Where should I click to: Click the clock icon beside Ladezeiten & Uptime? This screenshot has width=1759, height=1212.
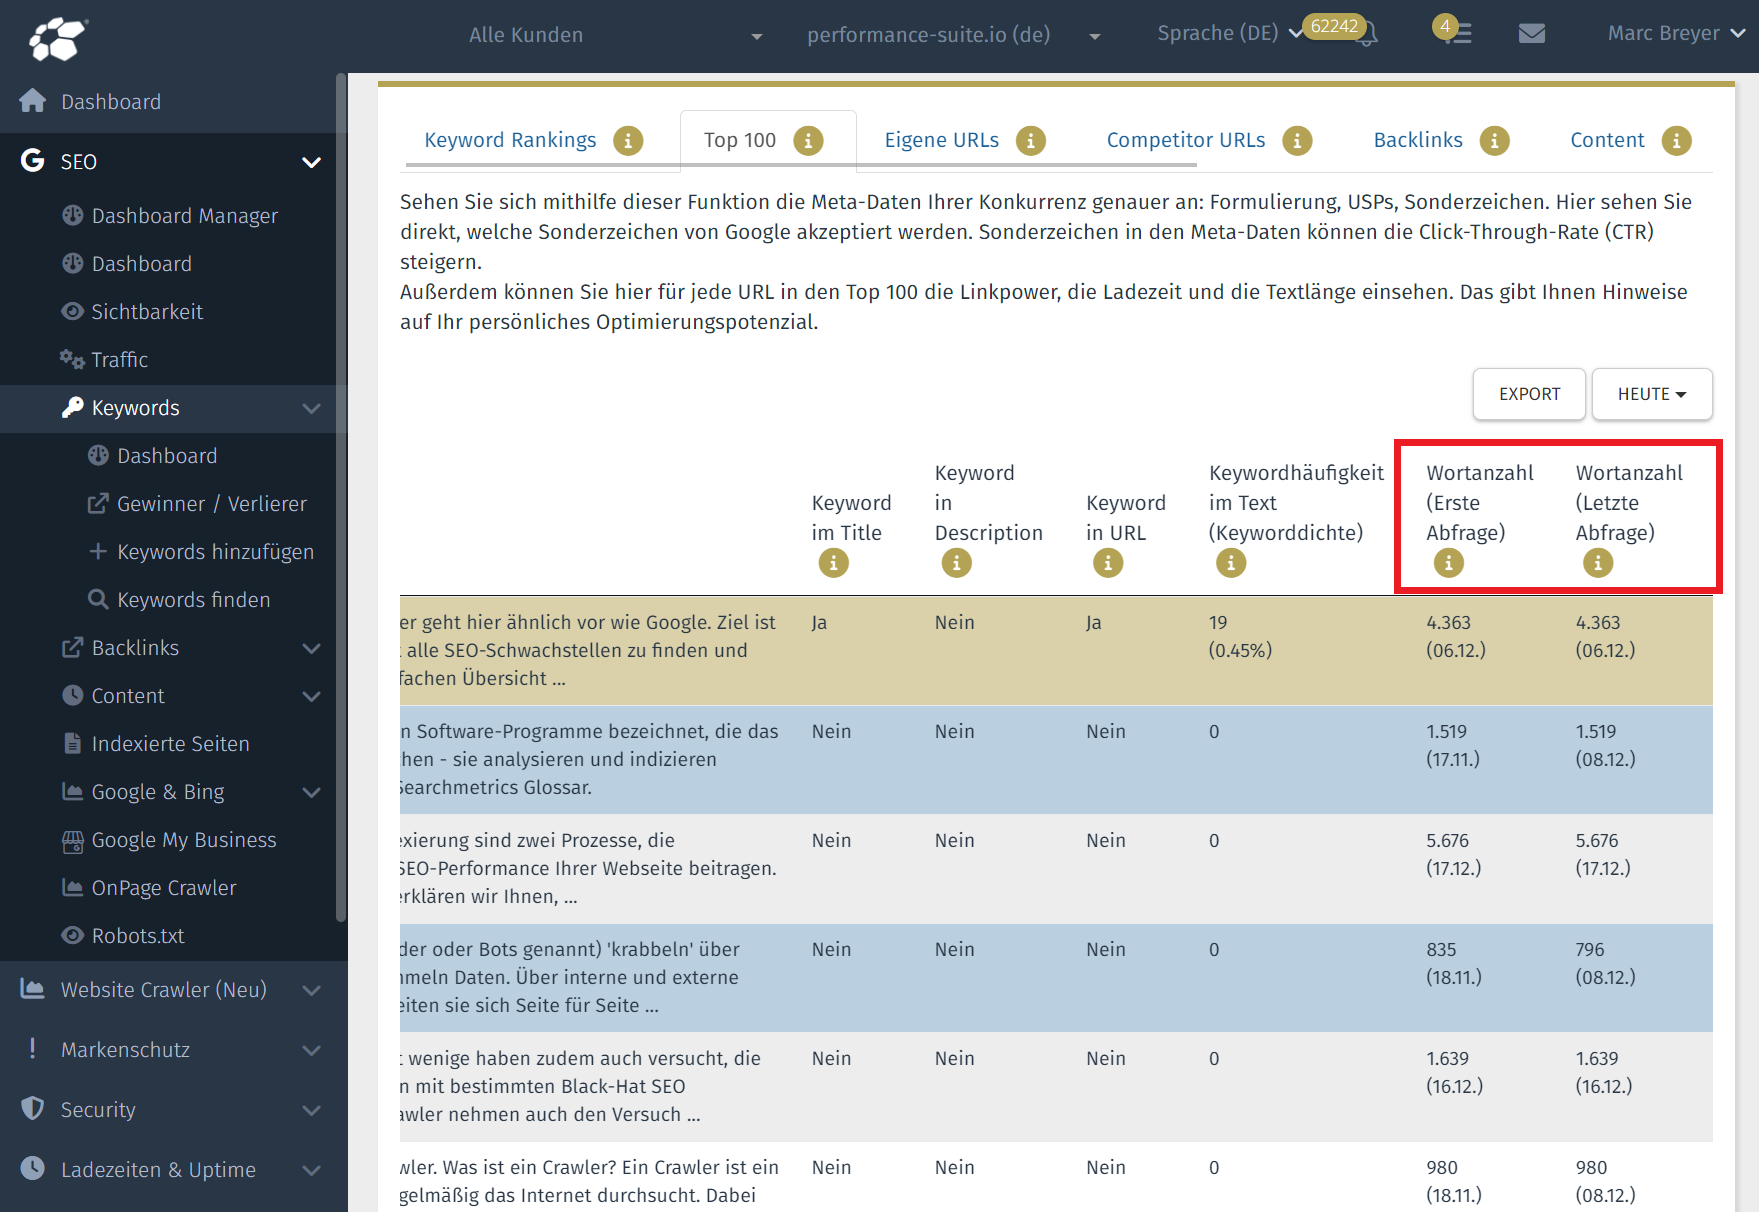(33, 1168)
